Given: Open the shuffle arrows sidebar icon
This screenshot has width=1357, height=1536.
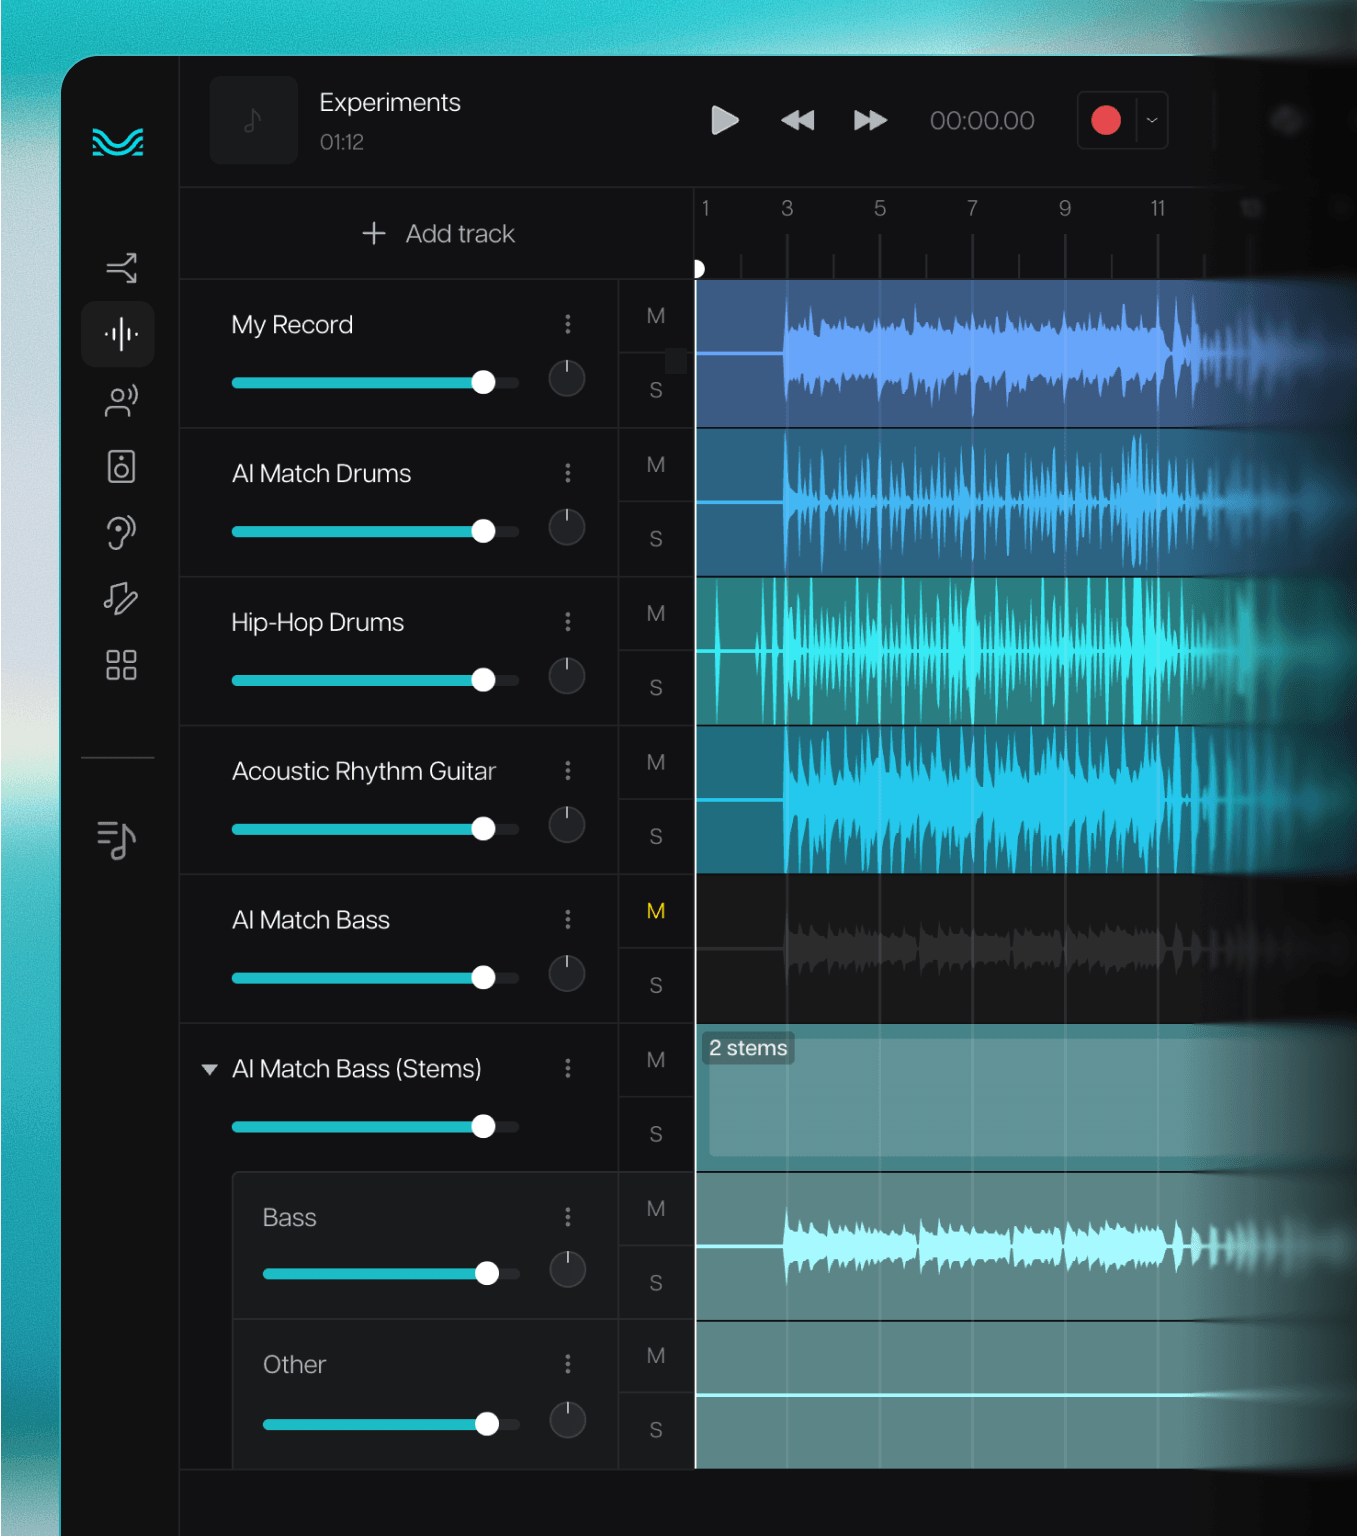Looking at the screenshot, I should [120, 268].
